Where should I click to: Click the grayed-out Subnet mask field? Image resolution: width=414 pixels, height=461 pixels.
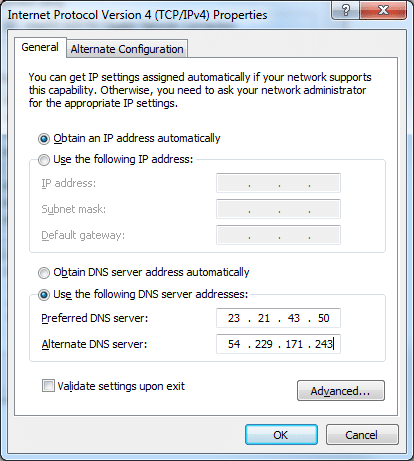pos(278,209)
